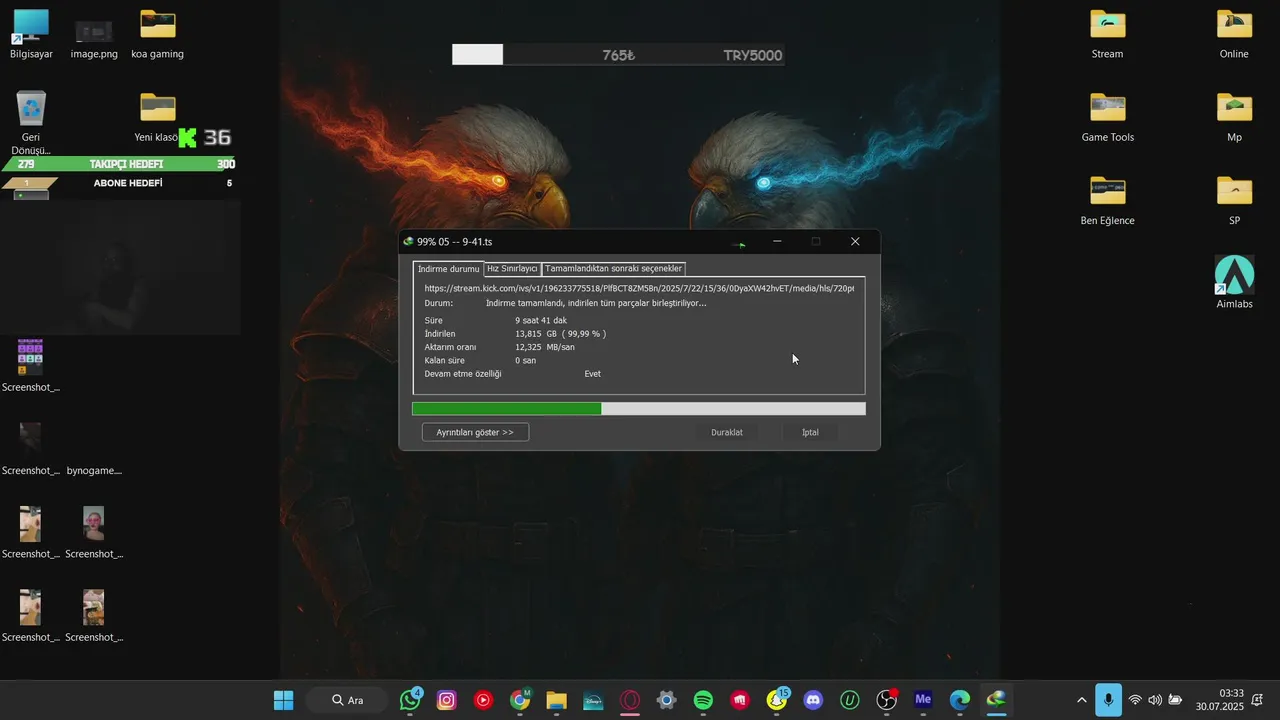Screen dimensions: 1280x720
Task: Open Wi-Fi network tray icon
Action: tap(1135, 700)
